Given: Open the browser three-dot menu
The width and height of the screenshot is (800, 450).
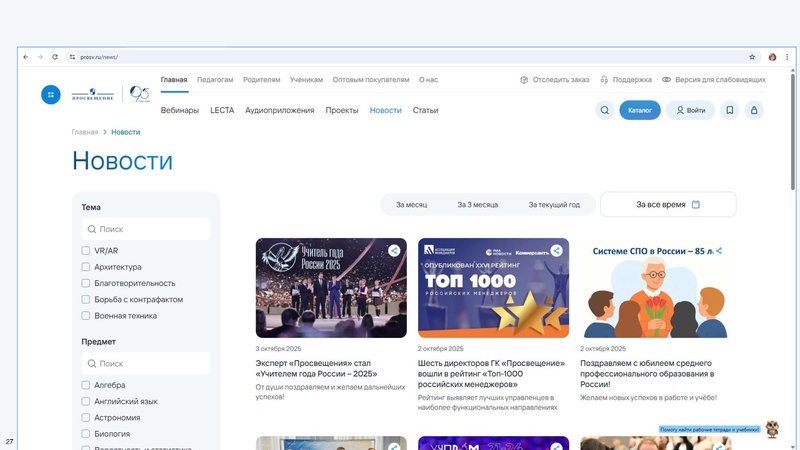Looking at the screenshot, I should click(x=787, y=57).
